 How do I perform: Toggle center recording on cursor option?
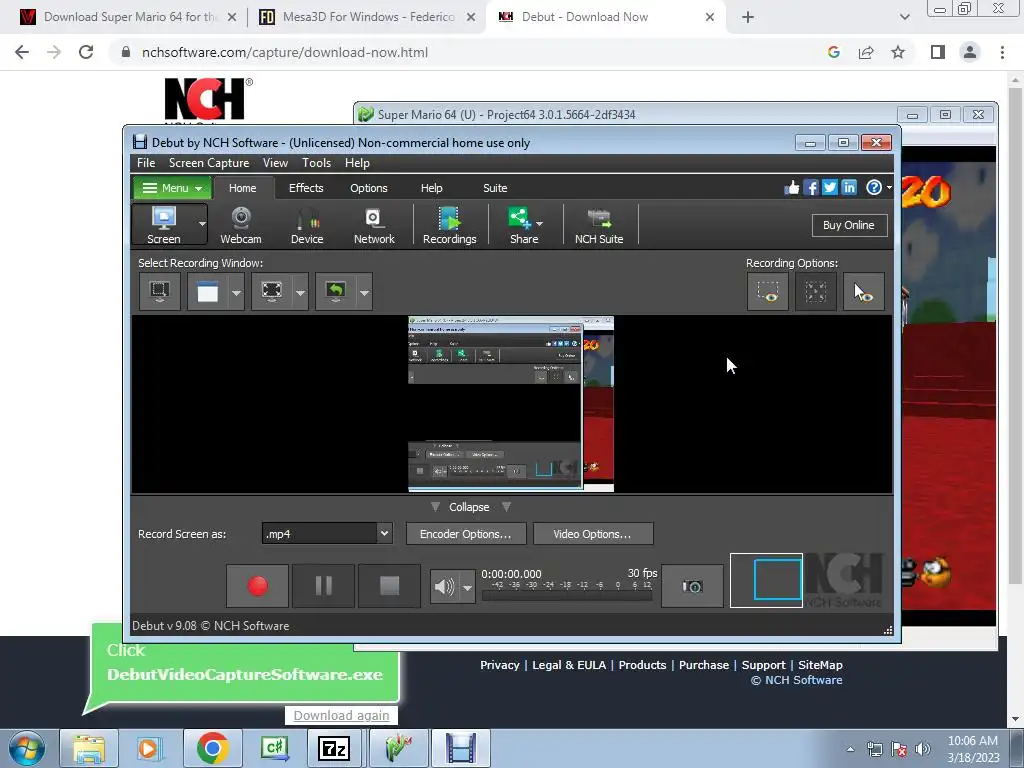[x=816, y=291]
